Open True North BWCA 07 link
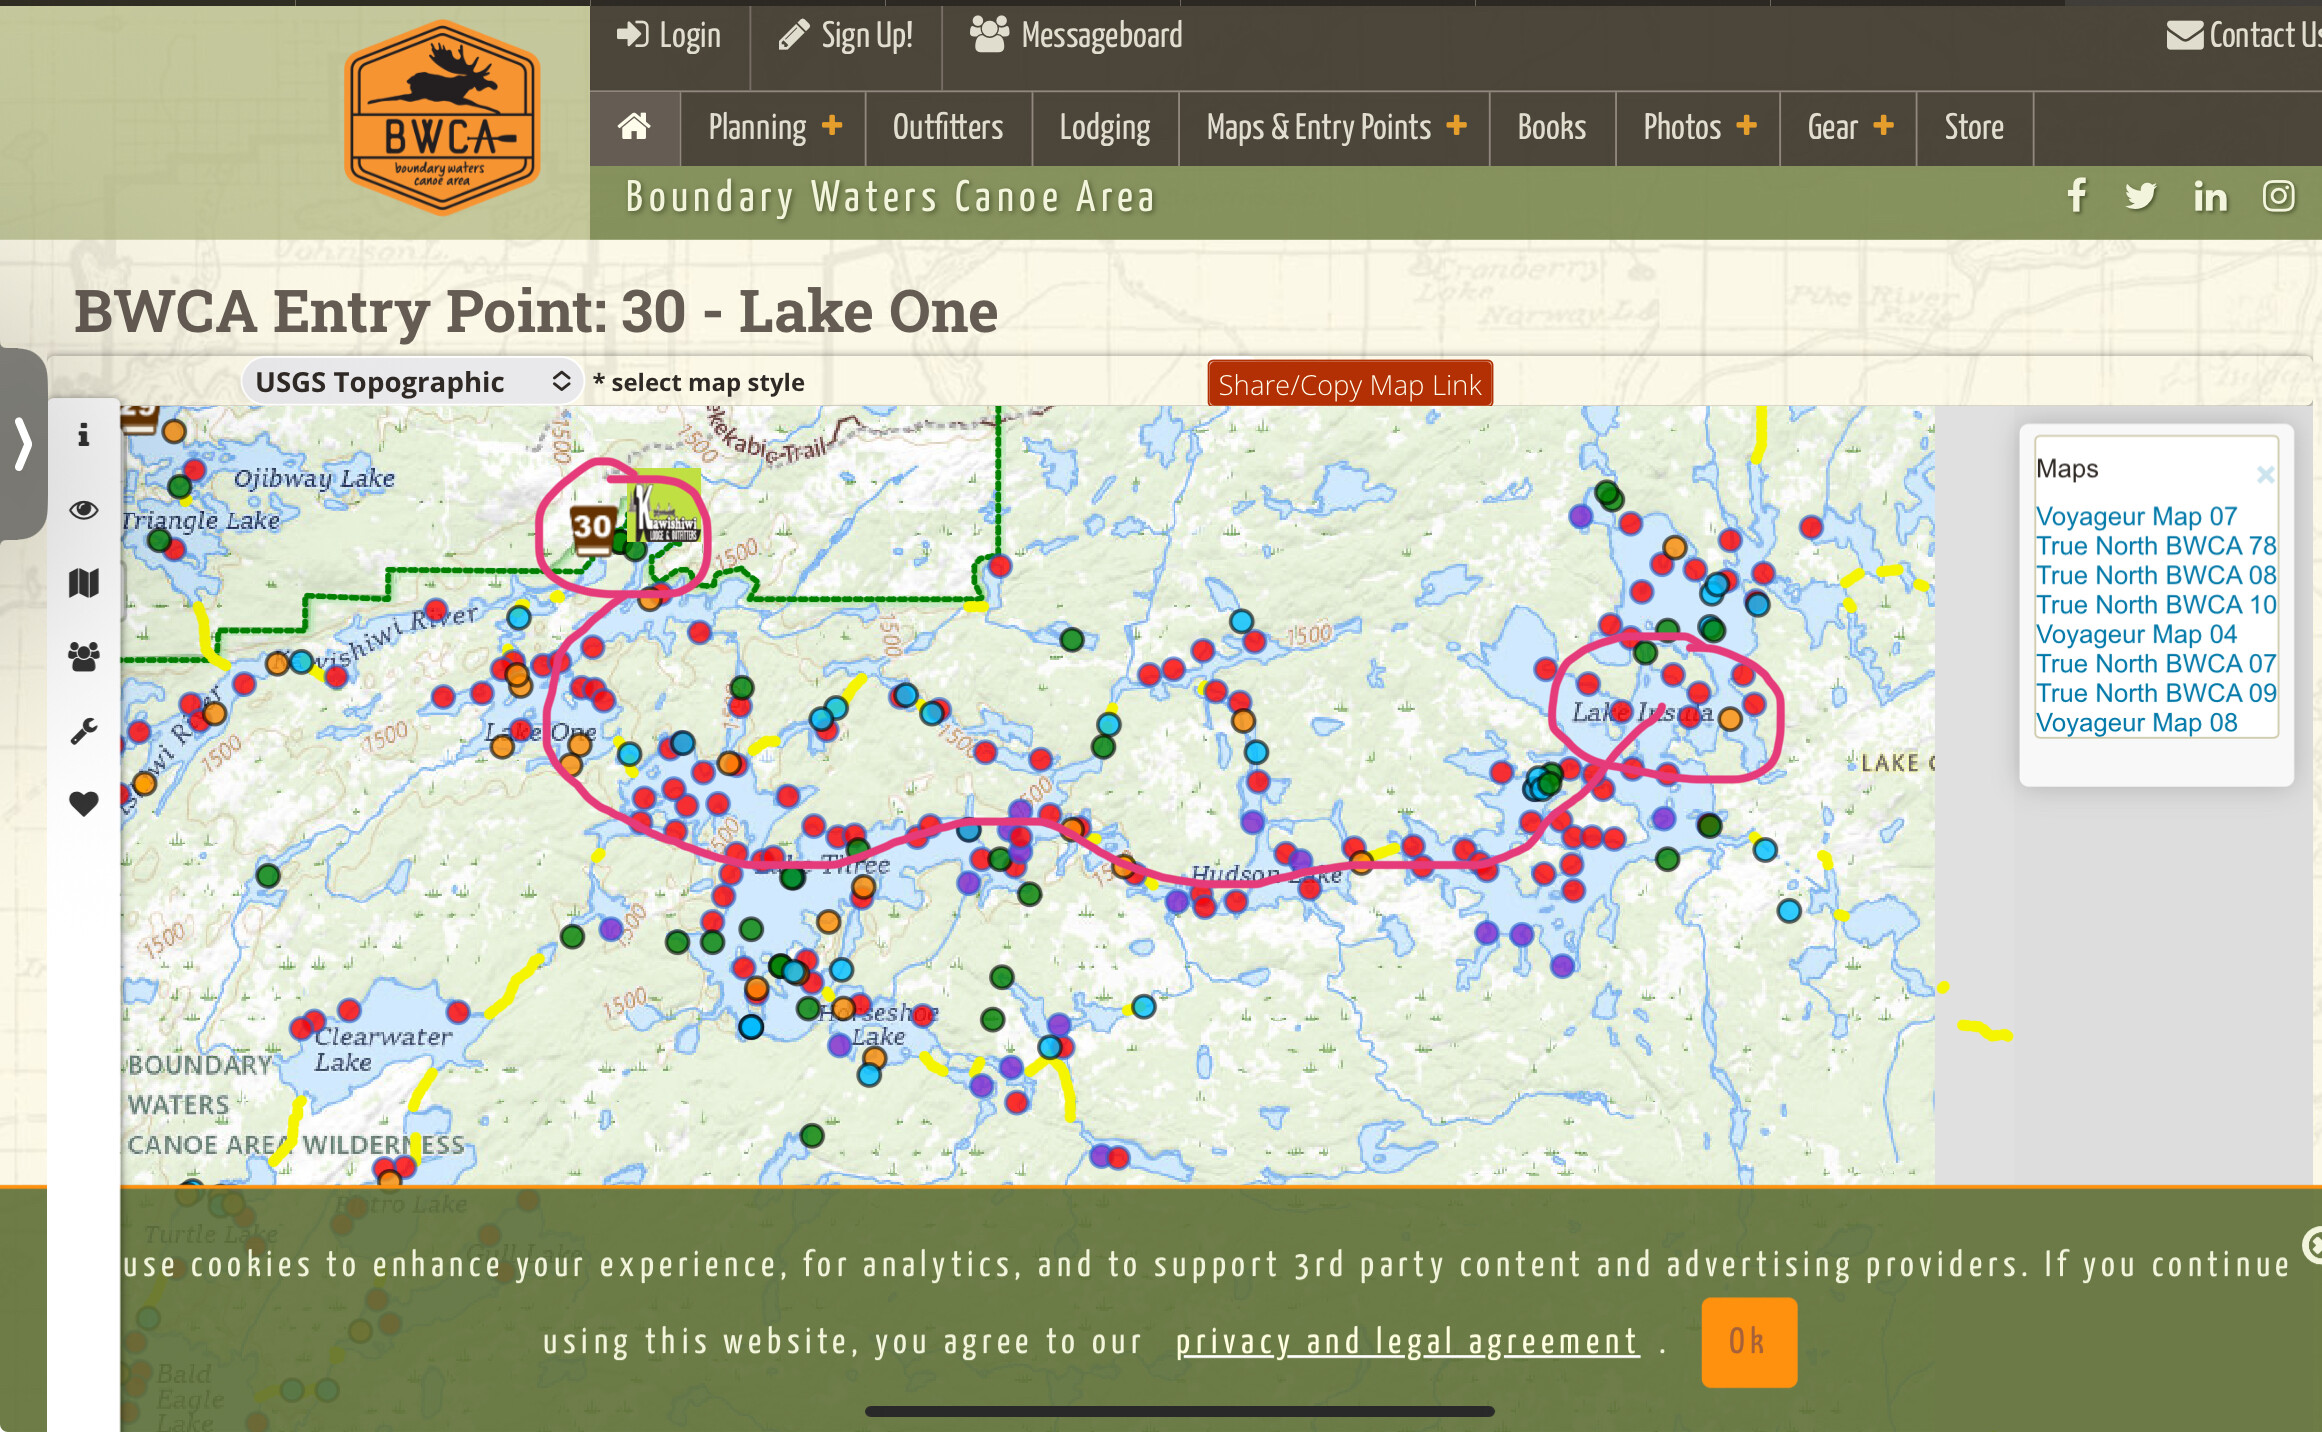 (x=2156, y=664)
